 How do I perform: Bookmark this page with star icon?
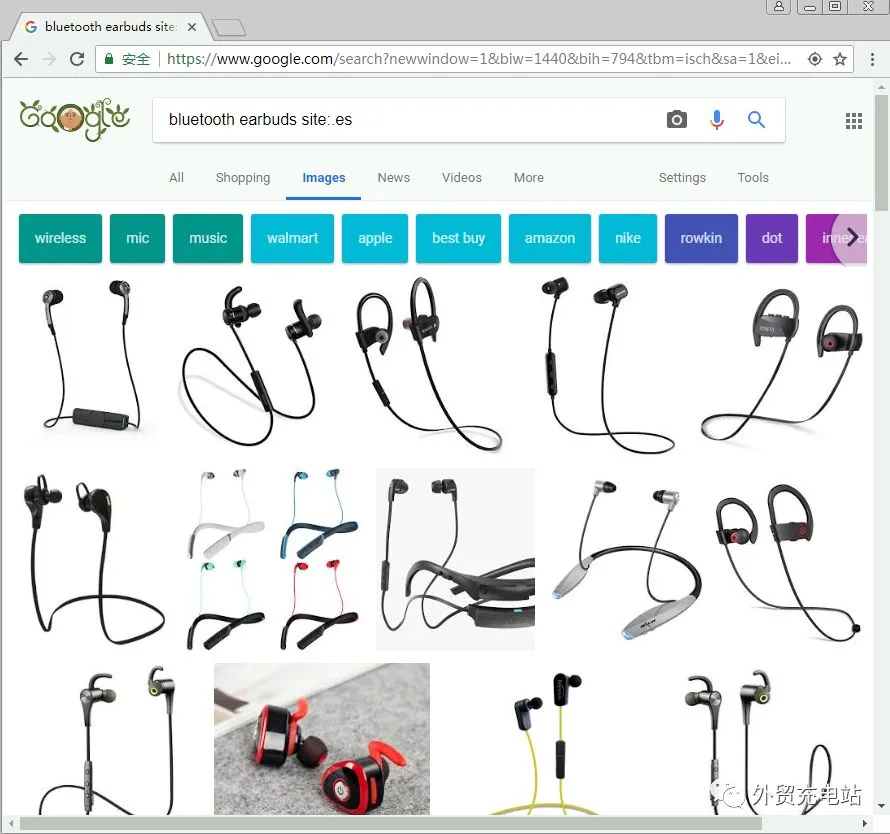click(840, 58)
